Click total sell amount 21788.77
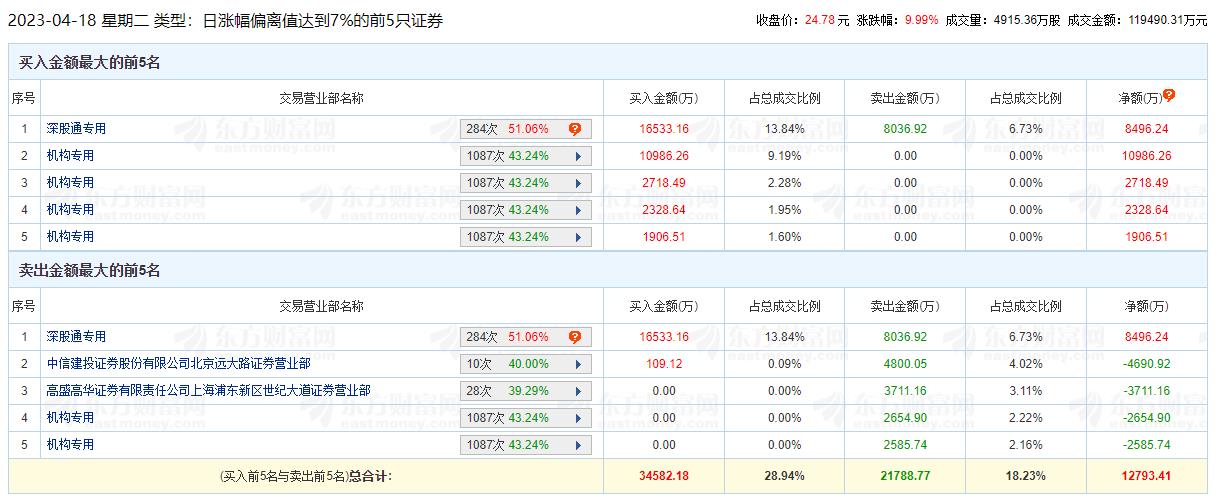The height and width of the screenshot is (504, 1215). (x=905, y=477)
